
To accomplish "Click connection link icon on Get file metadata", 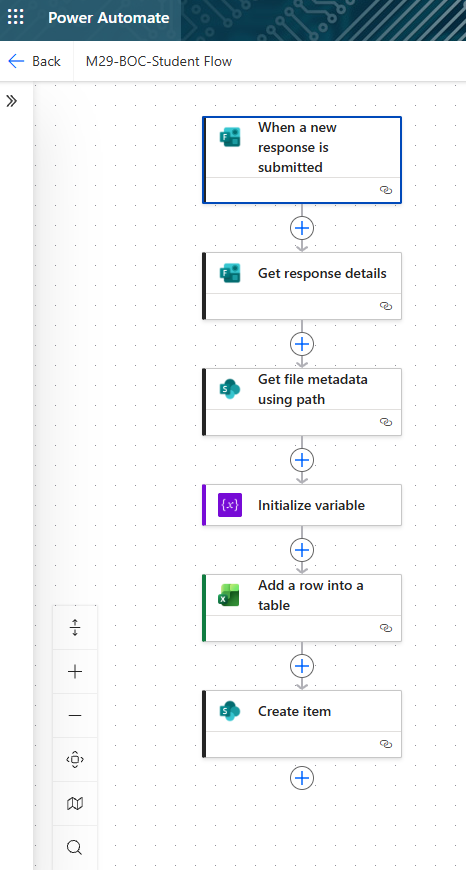I will [x=386, y=422].
